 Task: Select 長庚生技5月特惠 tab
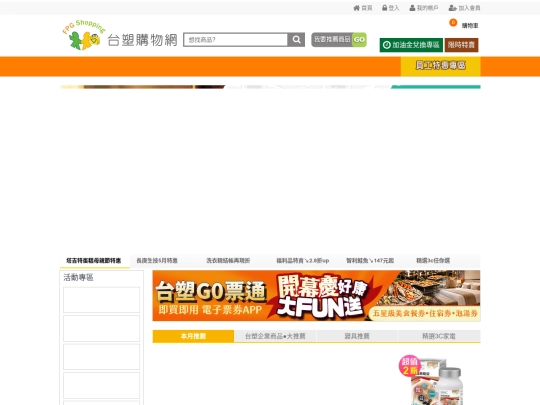coord(157,261)
